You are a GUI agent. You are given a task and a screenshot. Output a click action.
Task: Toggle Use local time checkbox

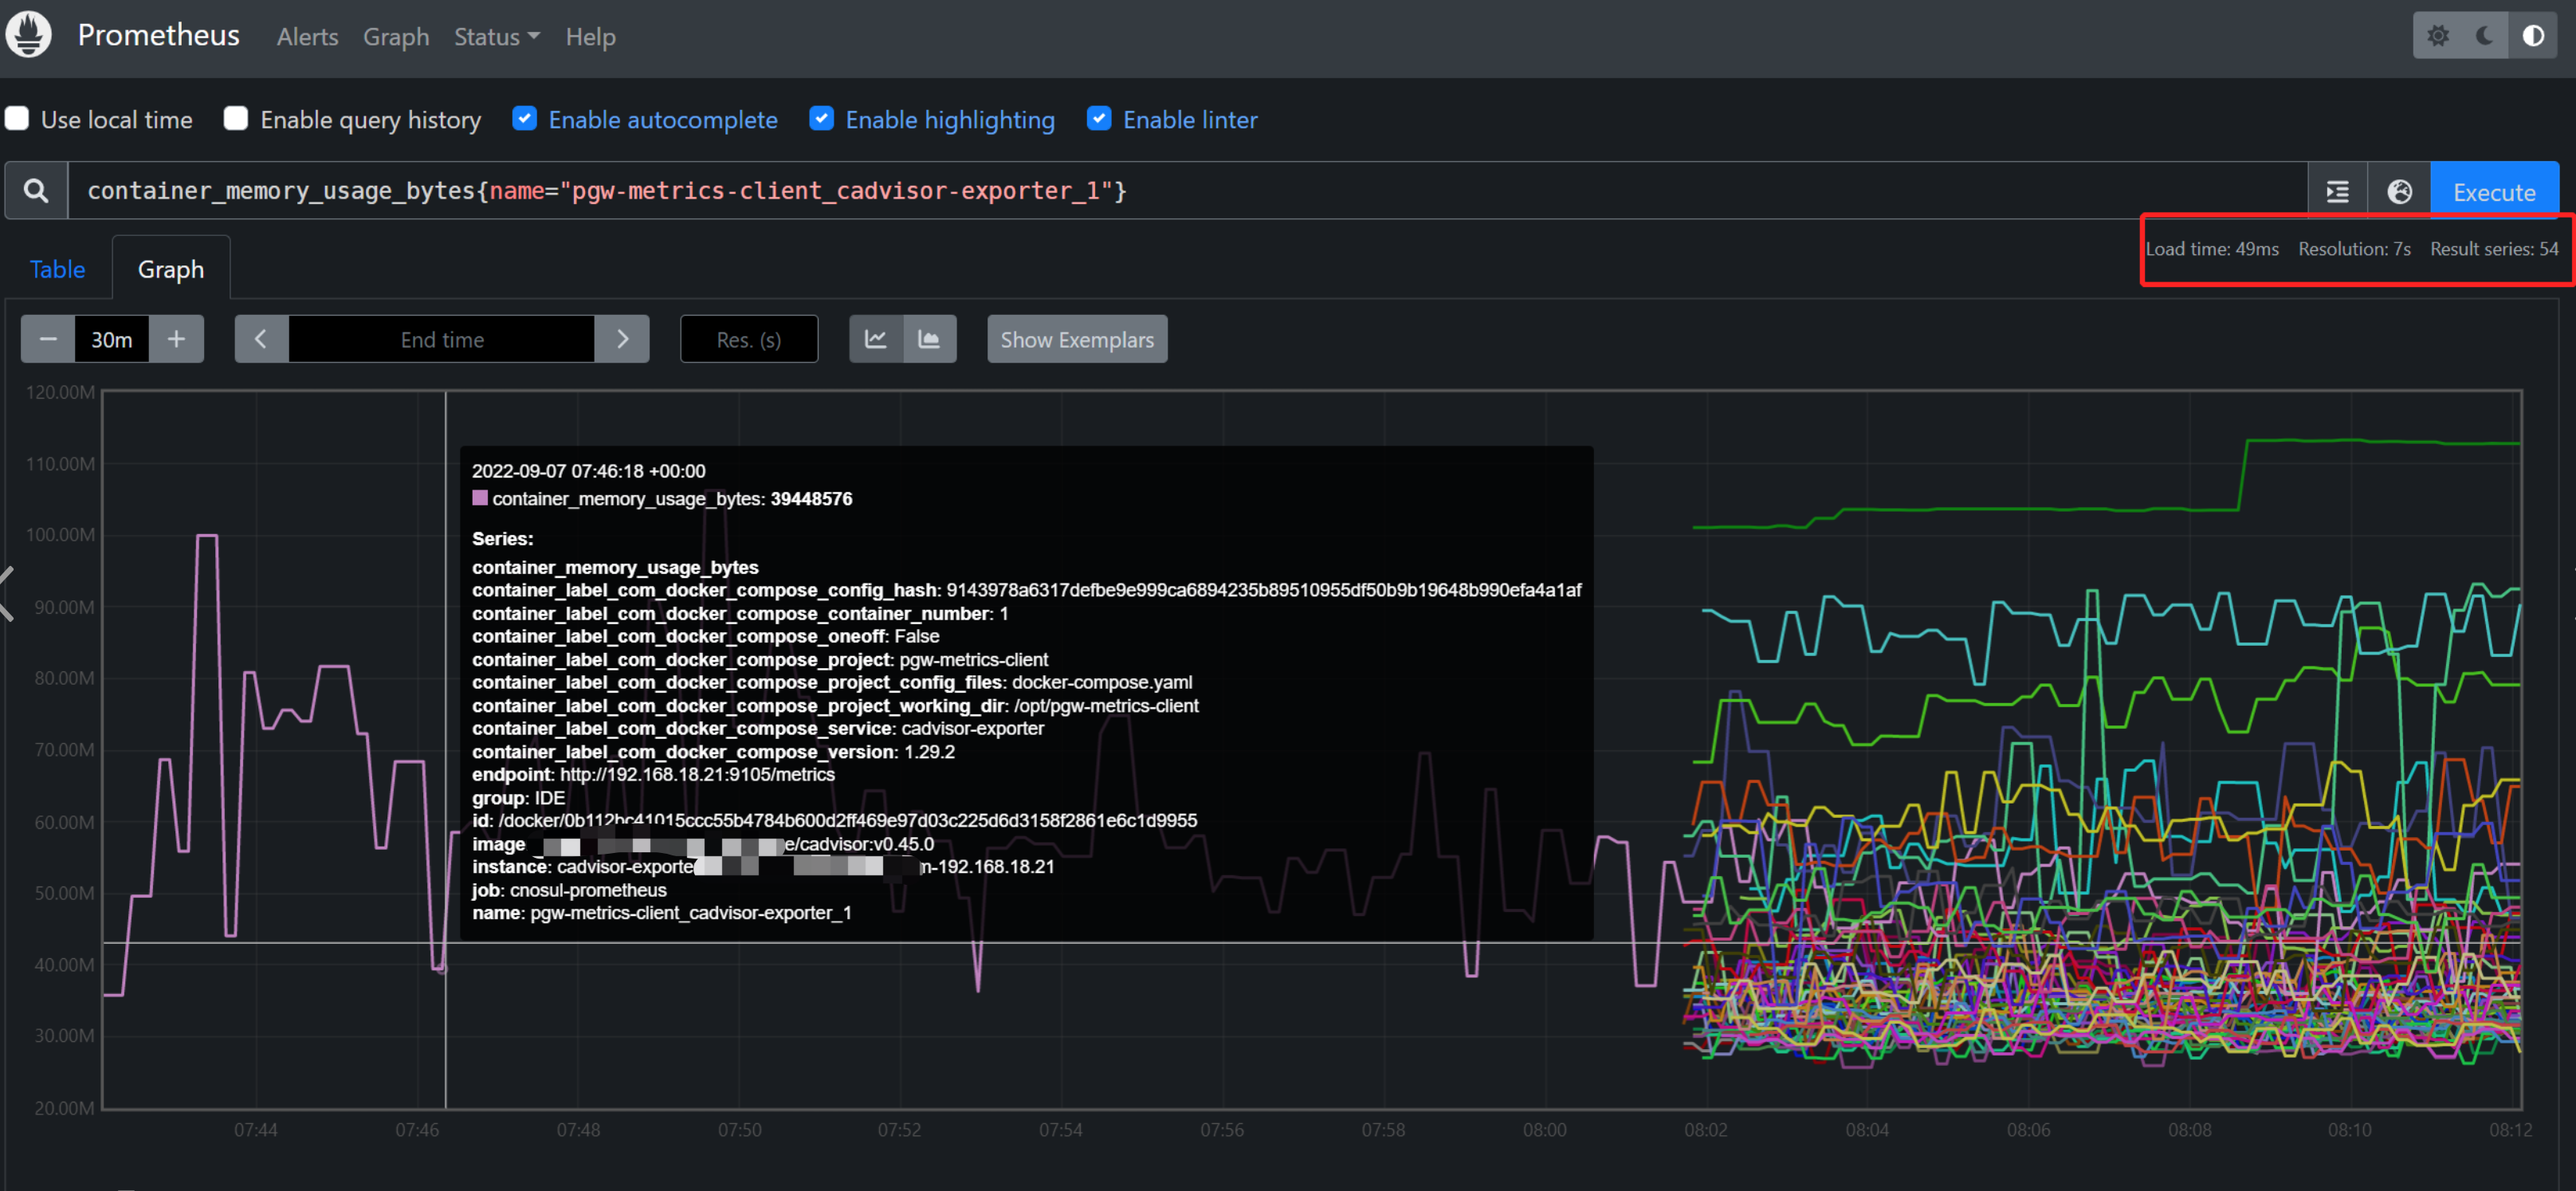(x=17, y=119)
